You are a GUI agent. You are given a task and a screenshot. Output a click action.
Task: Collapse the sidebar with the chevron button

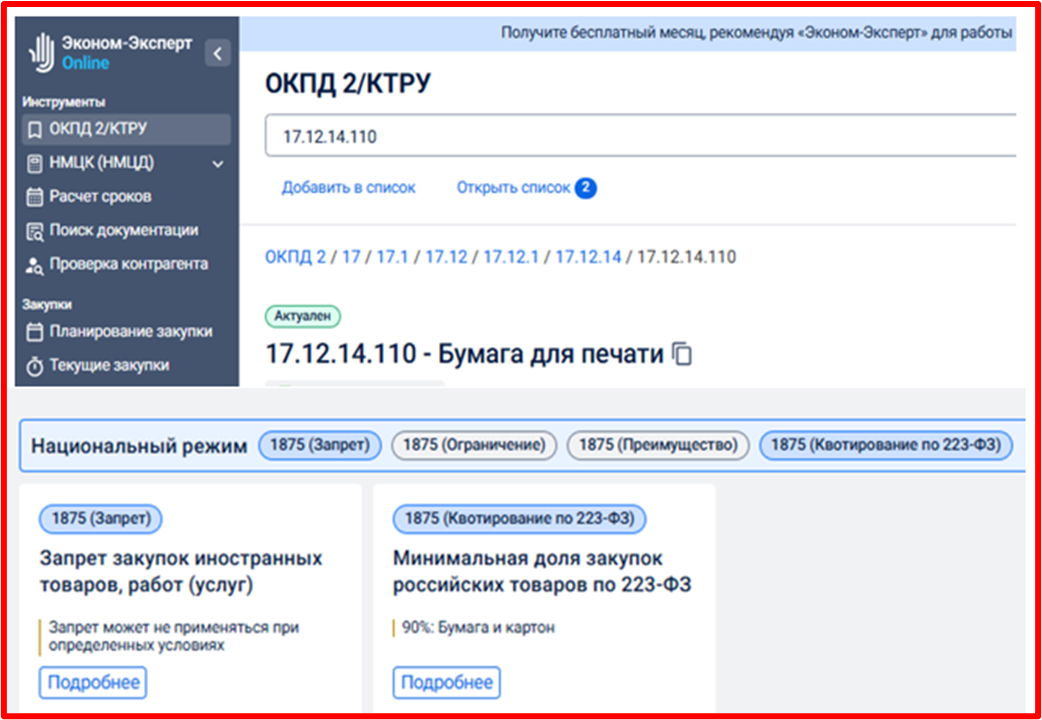coord(218,53)
